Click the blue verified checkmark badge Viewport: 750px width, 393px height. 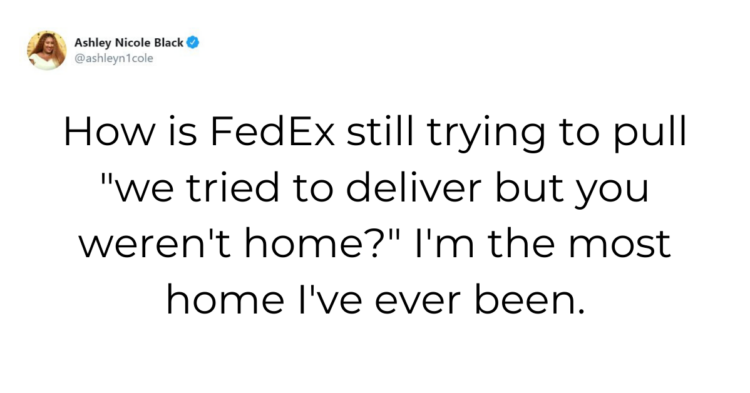pyautogui.click(x=193, y=43)
